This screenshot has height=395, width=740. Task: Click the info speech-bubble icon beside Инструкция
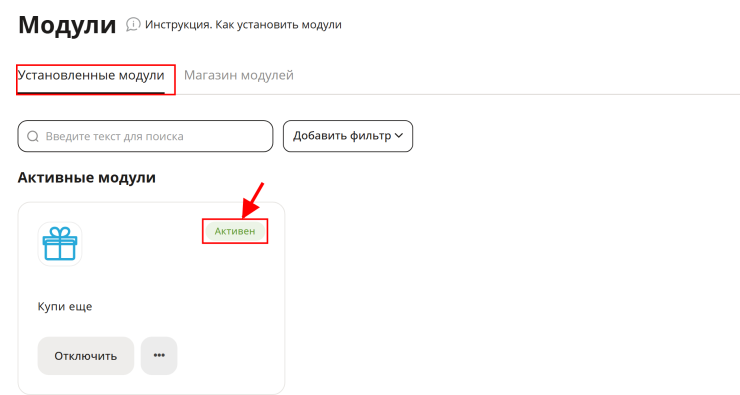[x=133, y=24]
